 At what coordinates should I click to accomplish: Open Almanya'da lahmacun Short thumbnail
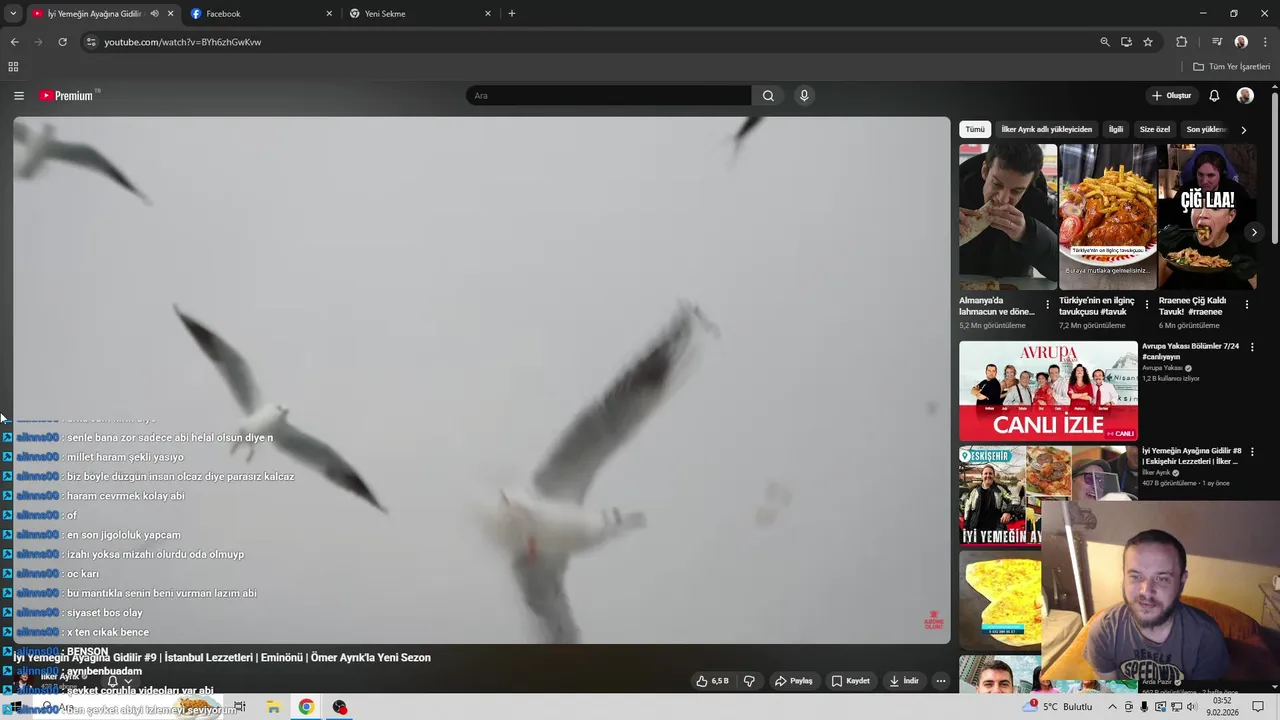click(1008, 217)
